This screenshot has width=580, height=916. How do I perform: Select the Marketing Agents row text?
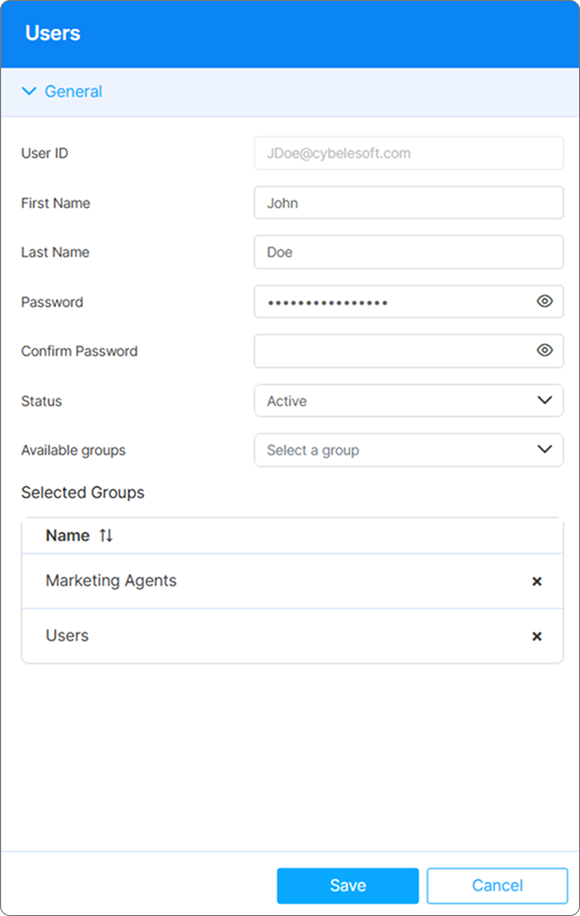point(111,581)
